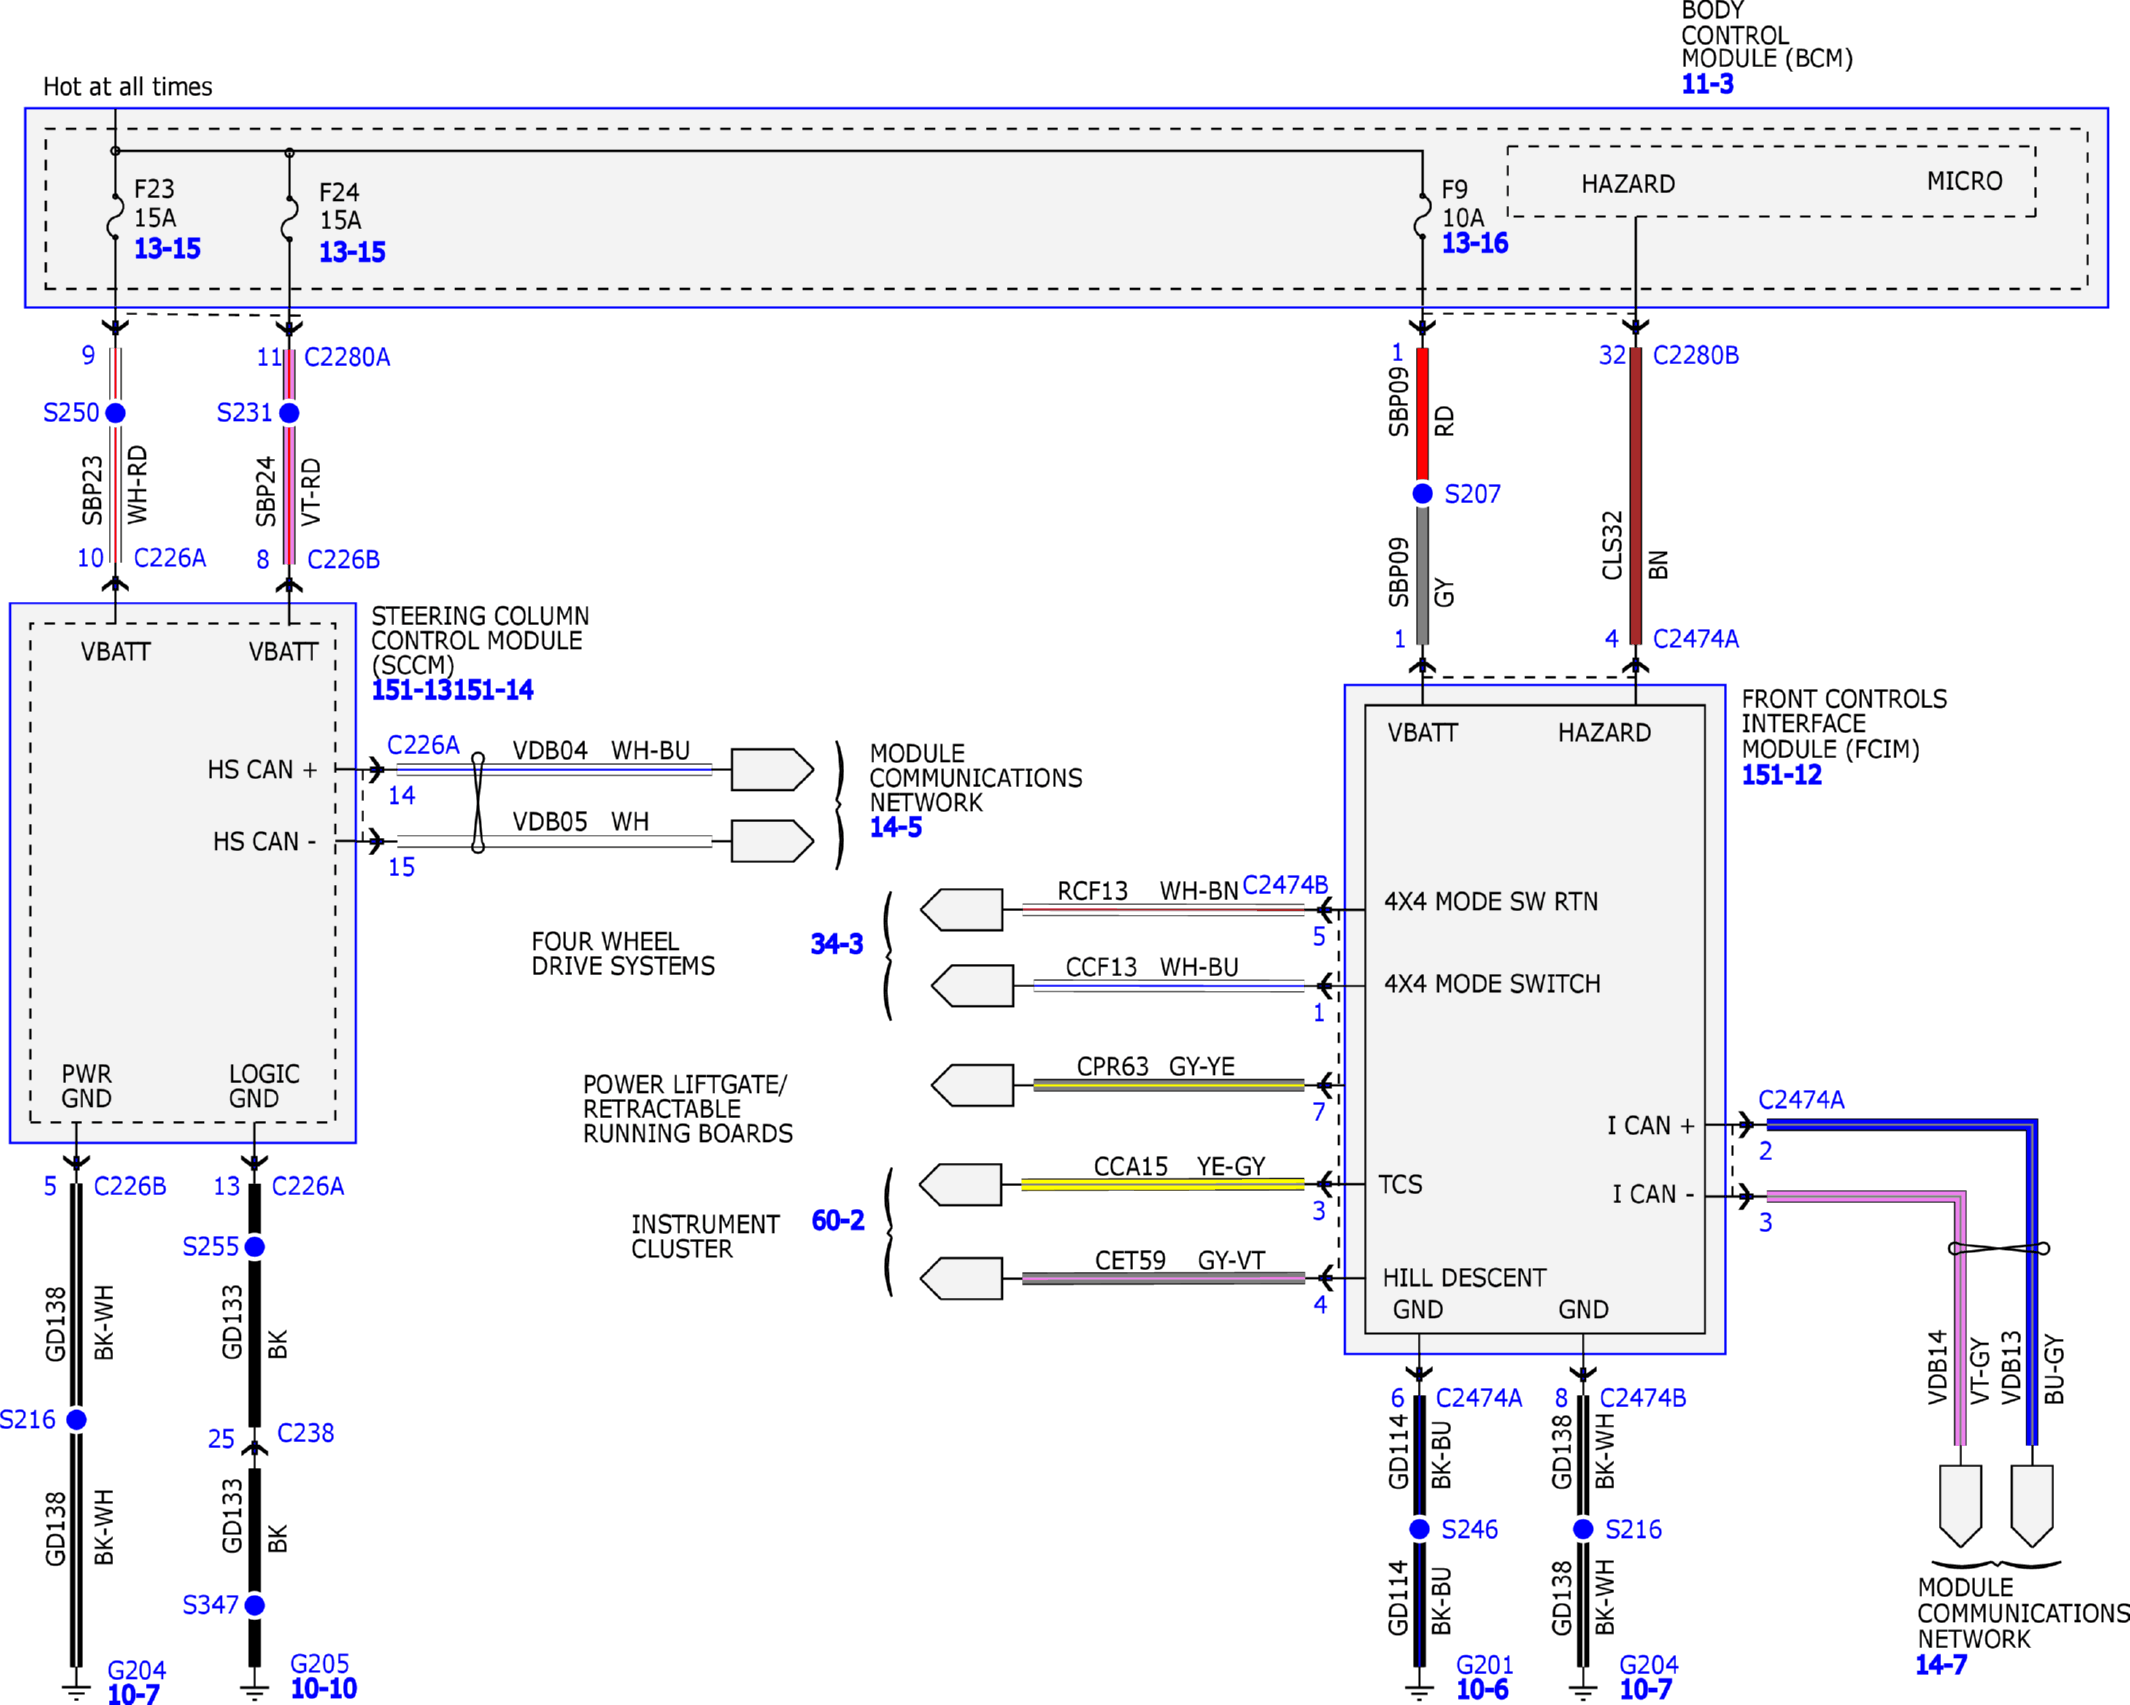Click the RCF13 WH-BN off-page connector arrow
The height and width of the screenshot is (1705, 2130).
coord(962,910)
